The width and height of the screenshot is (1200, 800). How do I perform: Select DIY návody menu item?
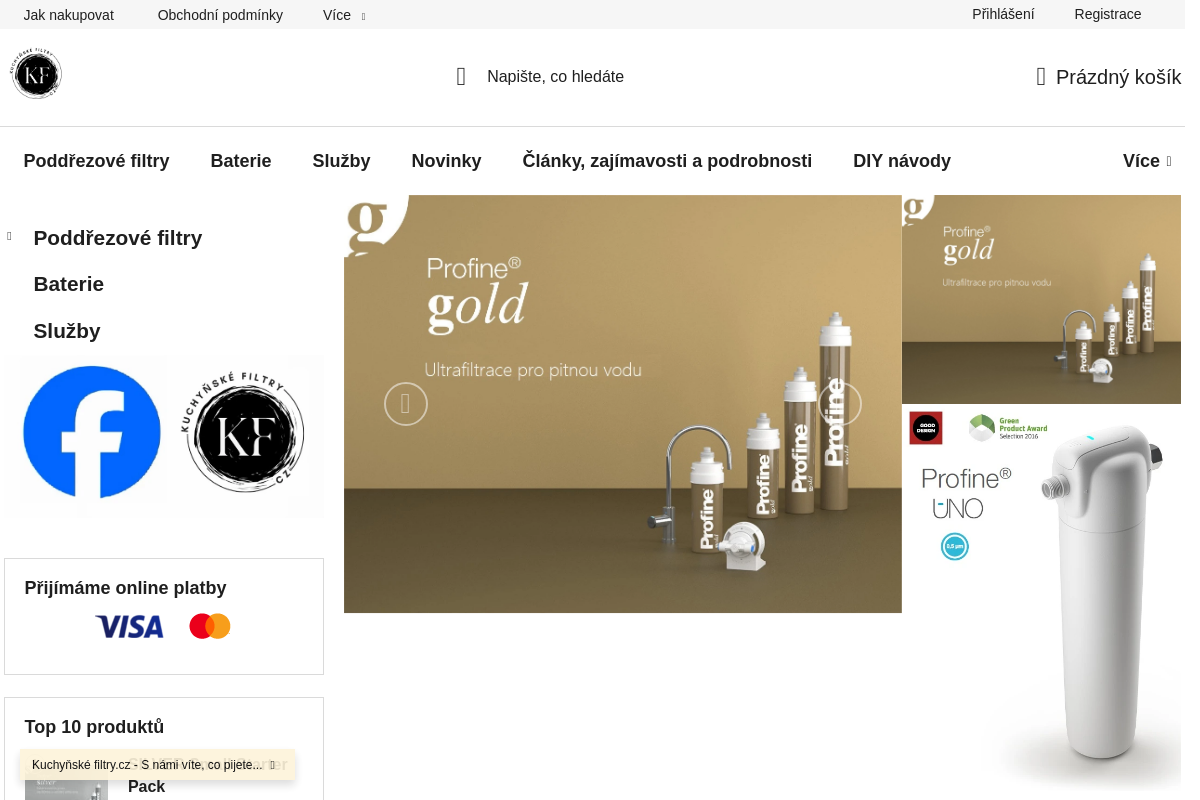(901, 161)
